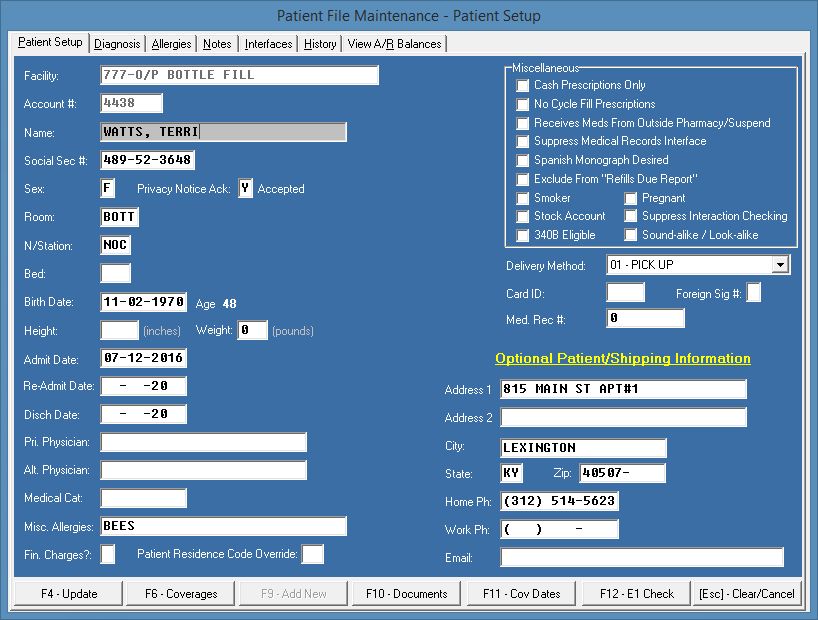Enable Cash Prescriptions Only checkbox

[x=523, y=86]
